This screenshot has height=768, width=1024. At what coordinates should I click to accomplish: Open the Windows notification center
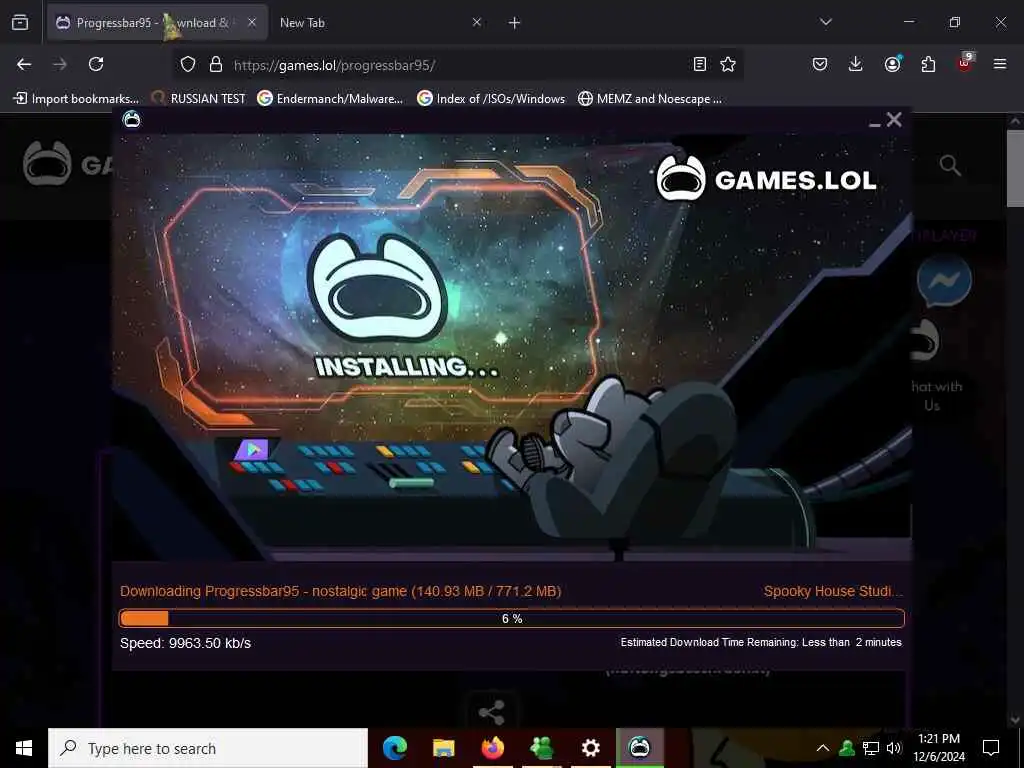[991, 748]
